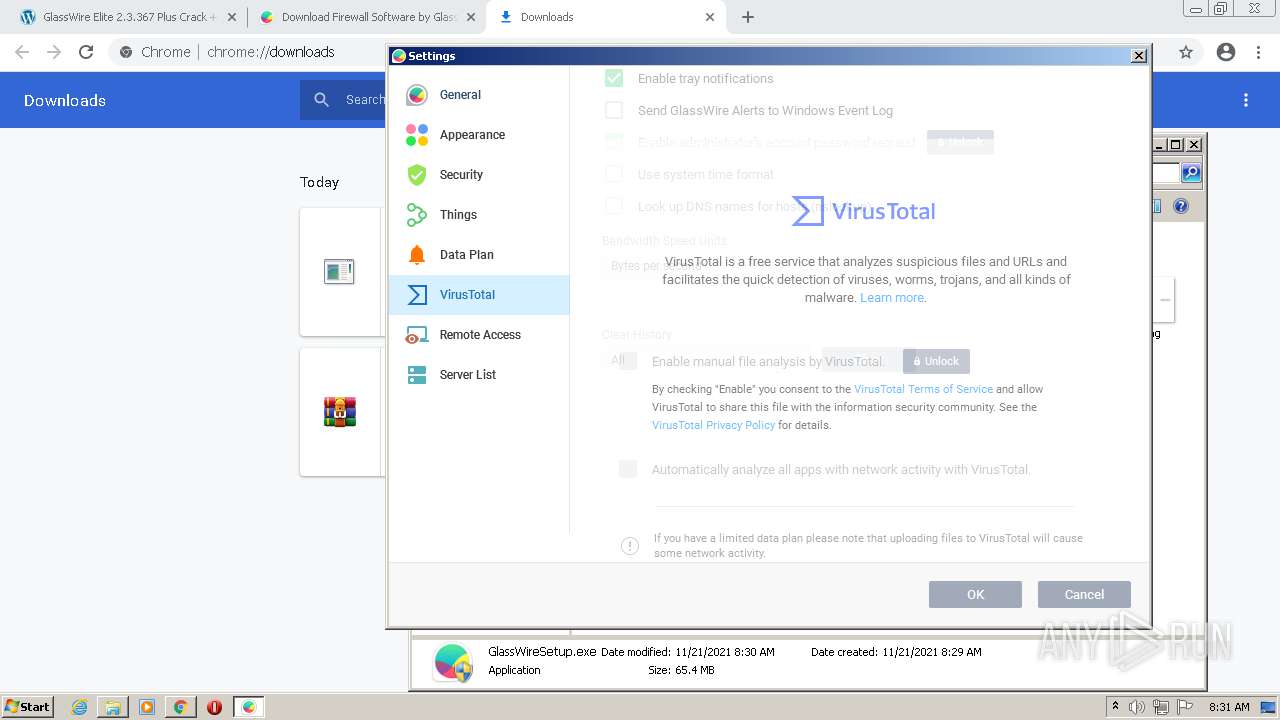Screen dimensions: 1280x720
Task: Open help icon in Explorer window
Action: click(1181, 206)
